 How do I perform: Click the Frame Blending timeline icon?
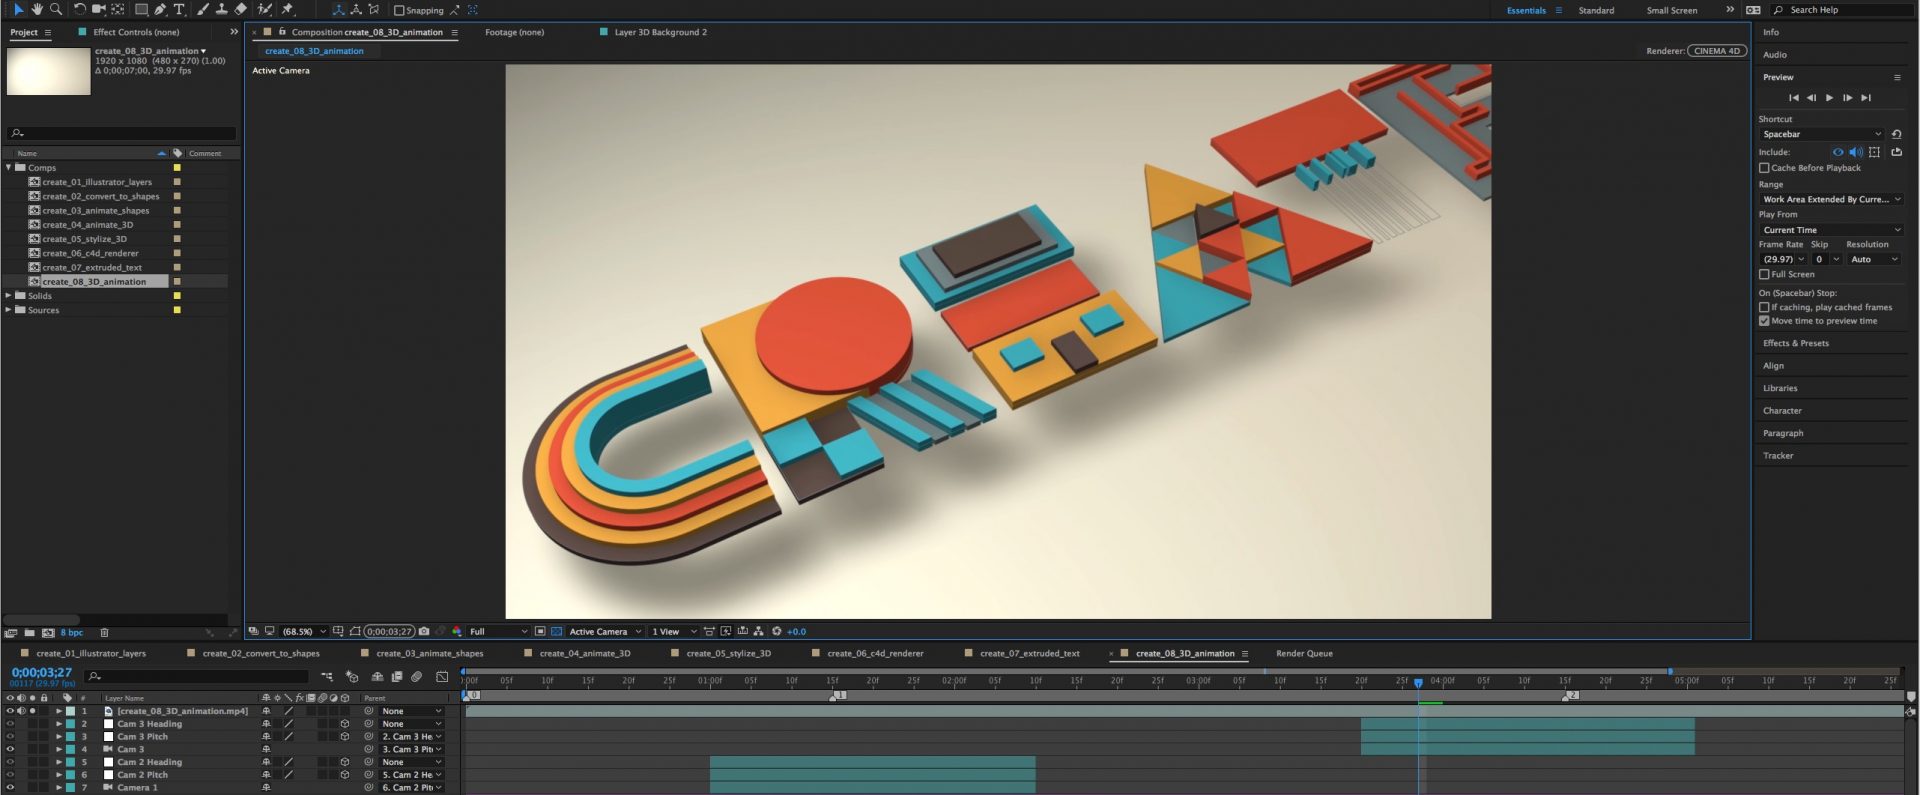pyautogui.click(x=397, y=677)
